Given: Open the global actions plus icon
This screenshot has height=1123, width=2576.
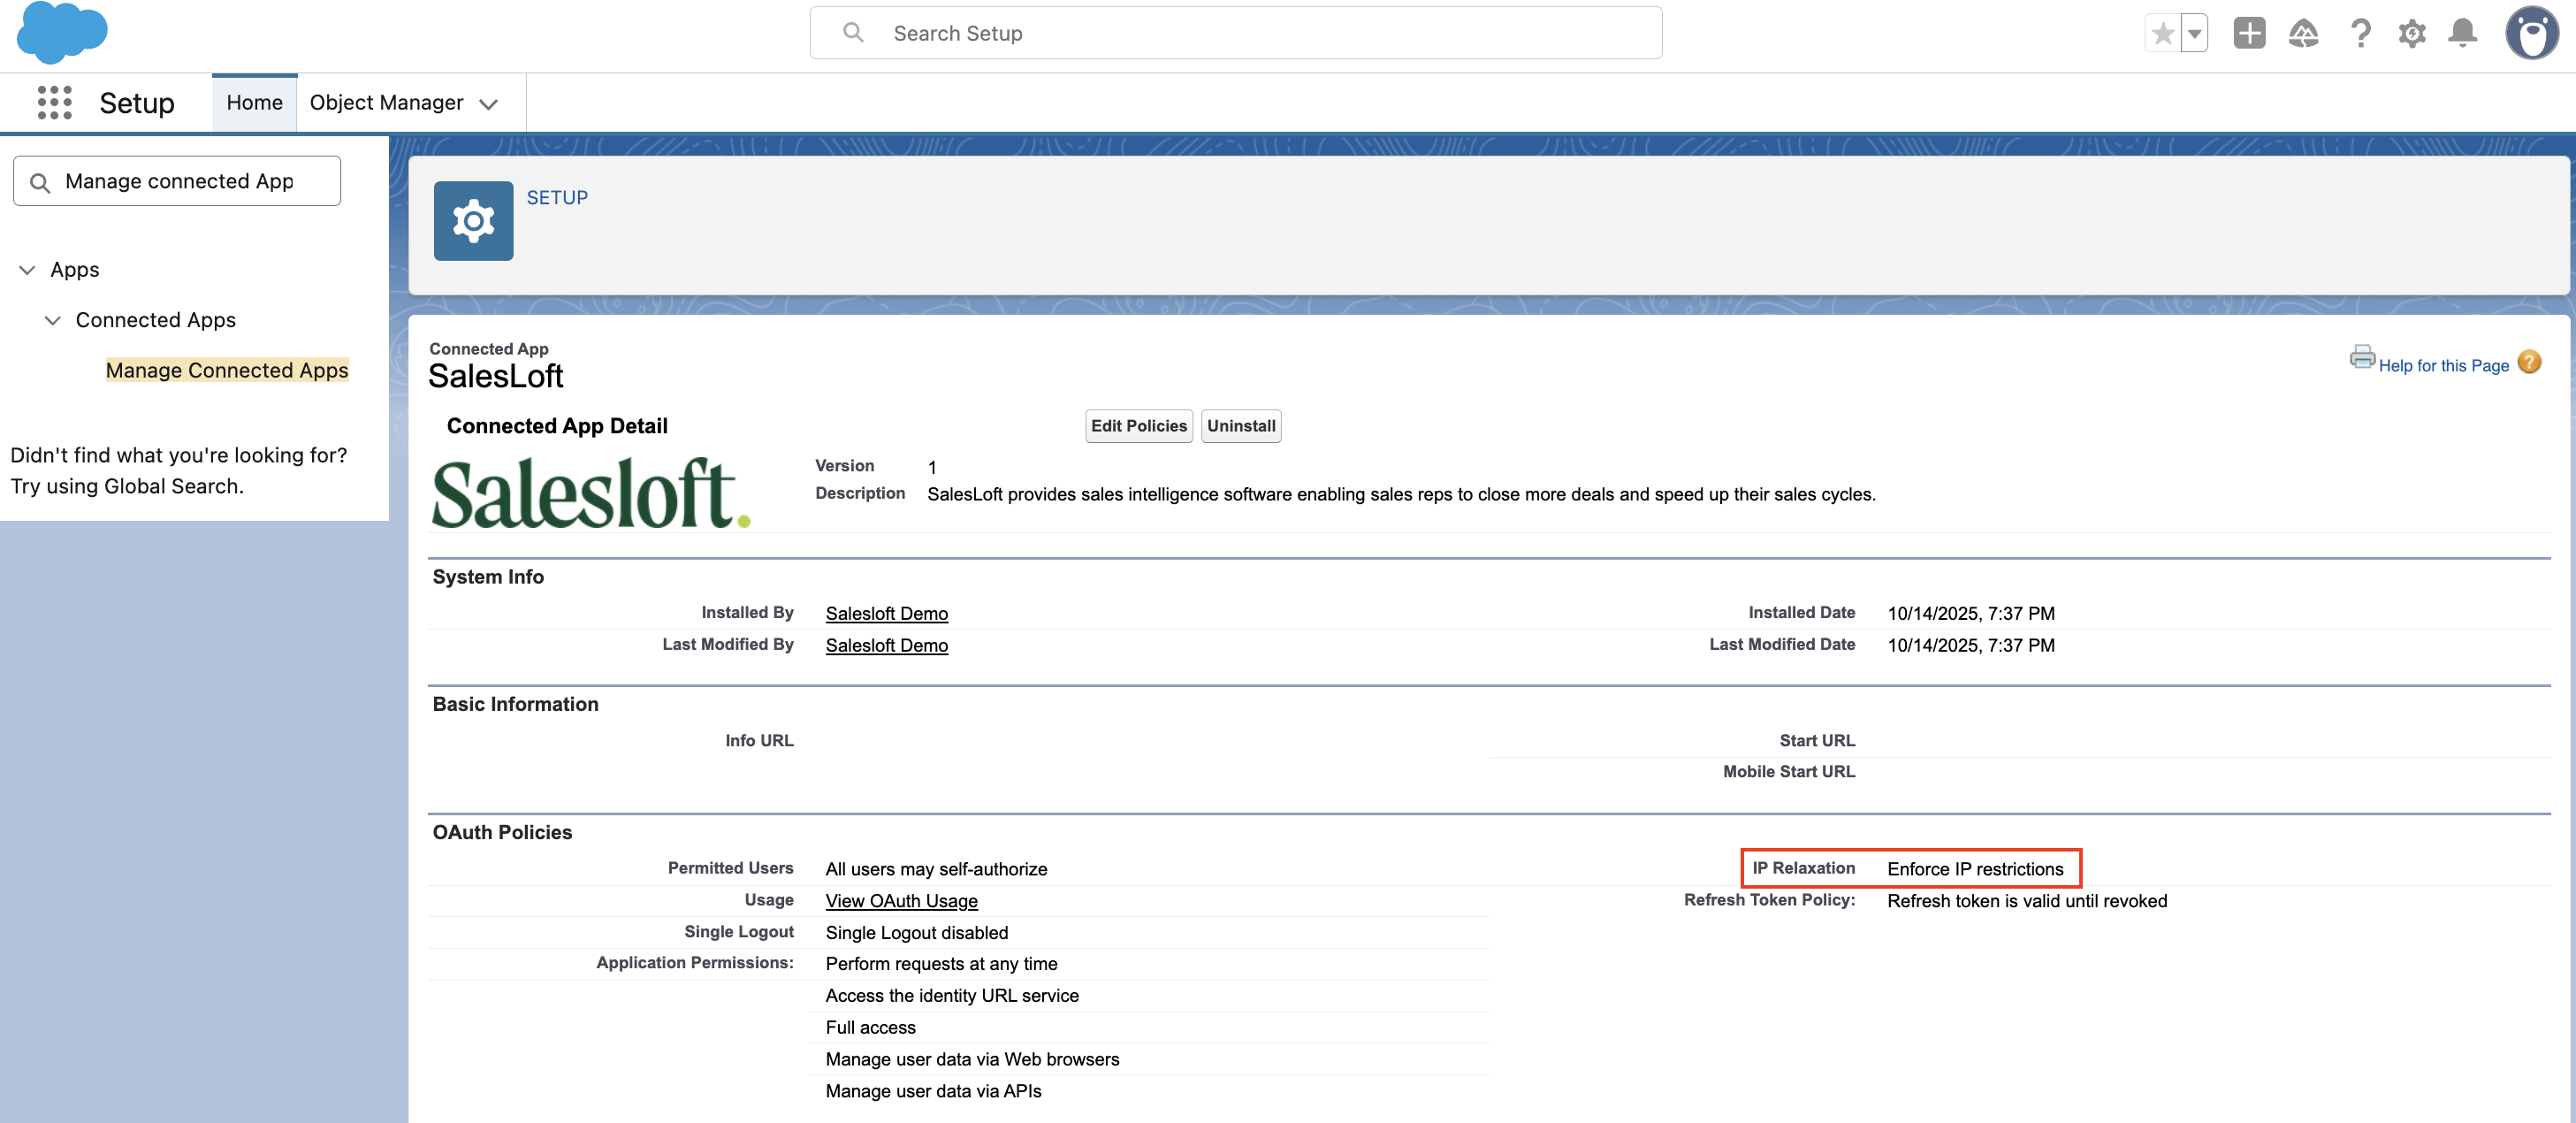Looking at the screenshot, I should point(2249,33).
